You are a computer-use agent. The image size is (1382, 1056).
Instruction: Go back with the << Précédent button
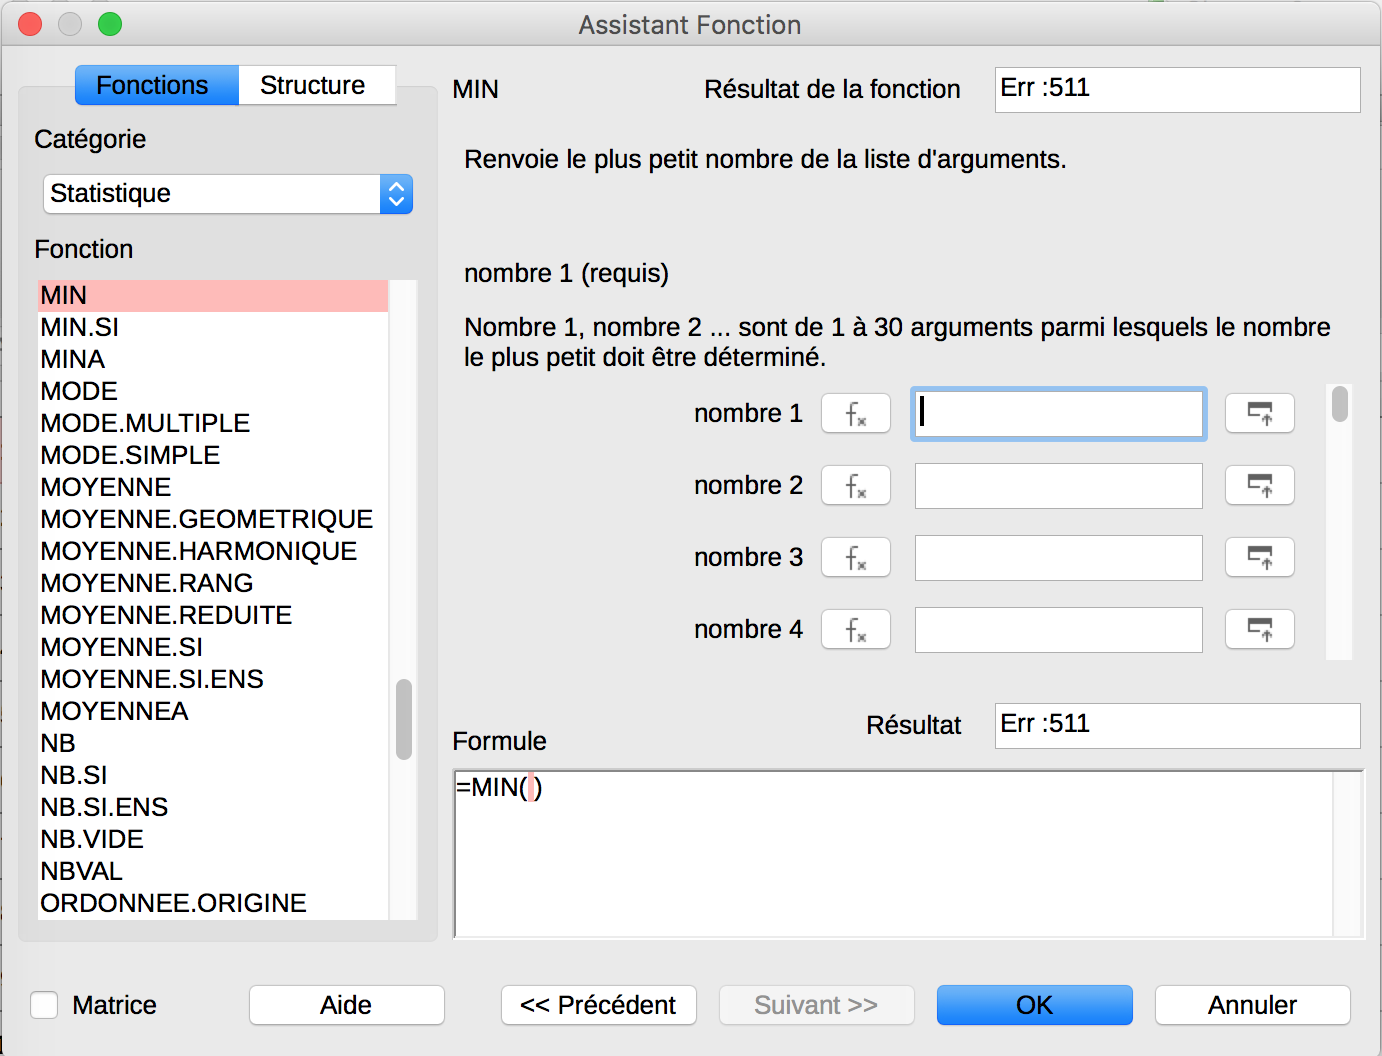click(598, 1005)
